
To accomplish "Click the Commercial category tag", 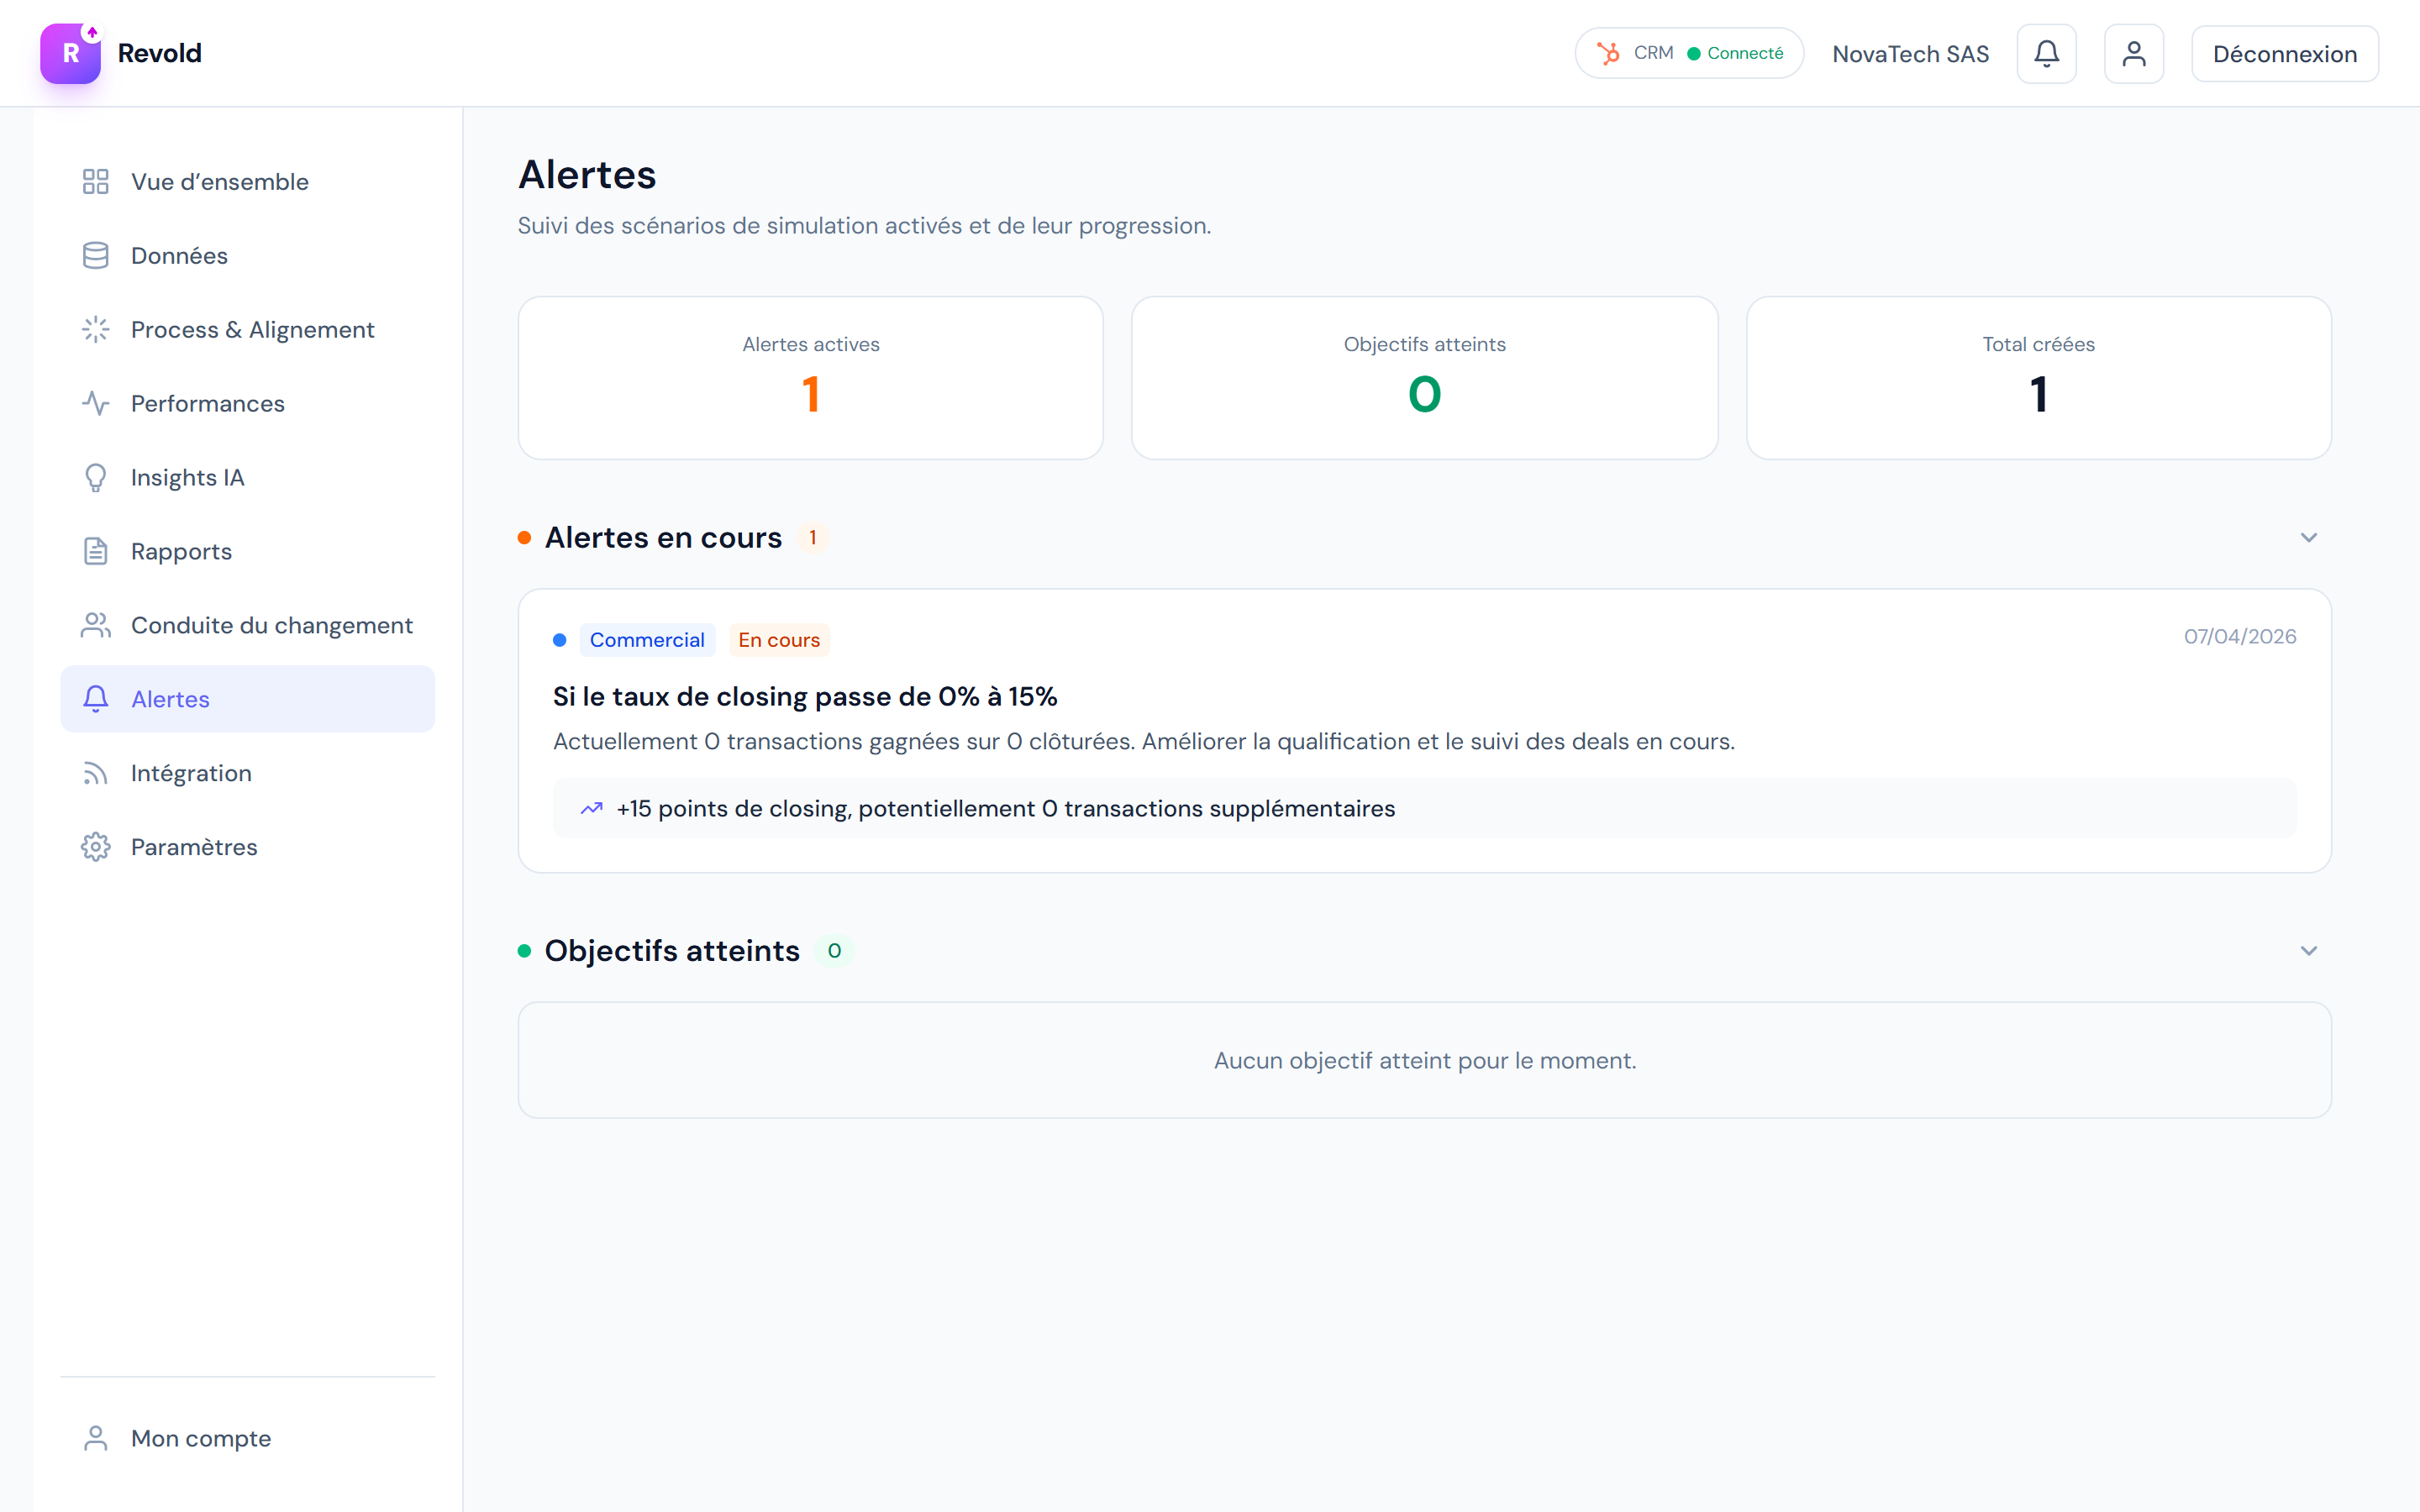I will click(x=647, y=640).
